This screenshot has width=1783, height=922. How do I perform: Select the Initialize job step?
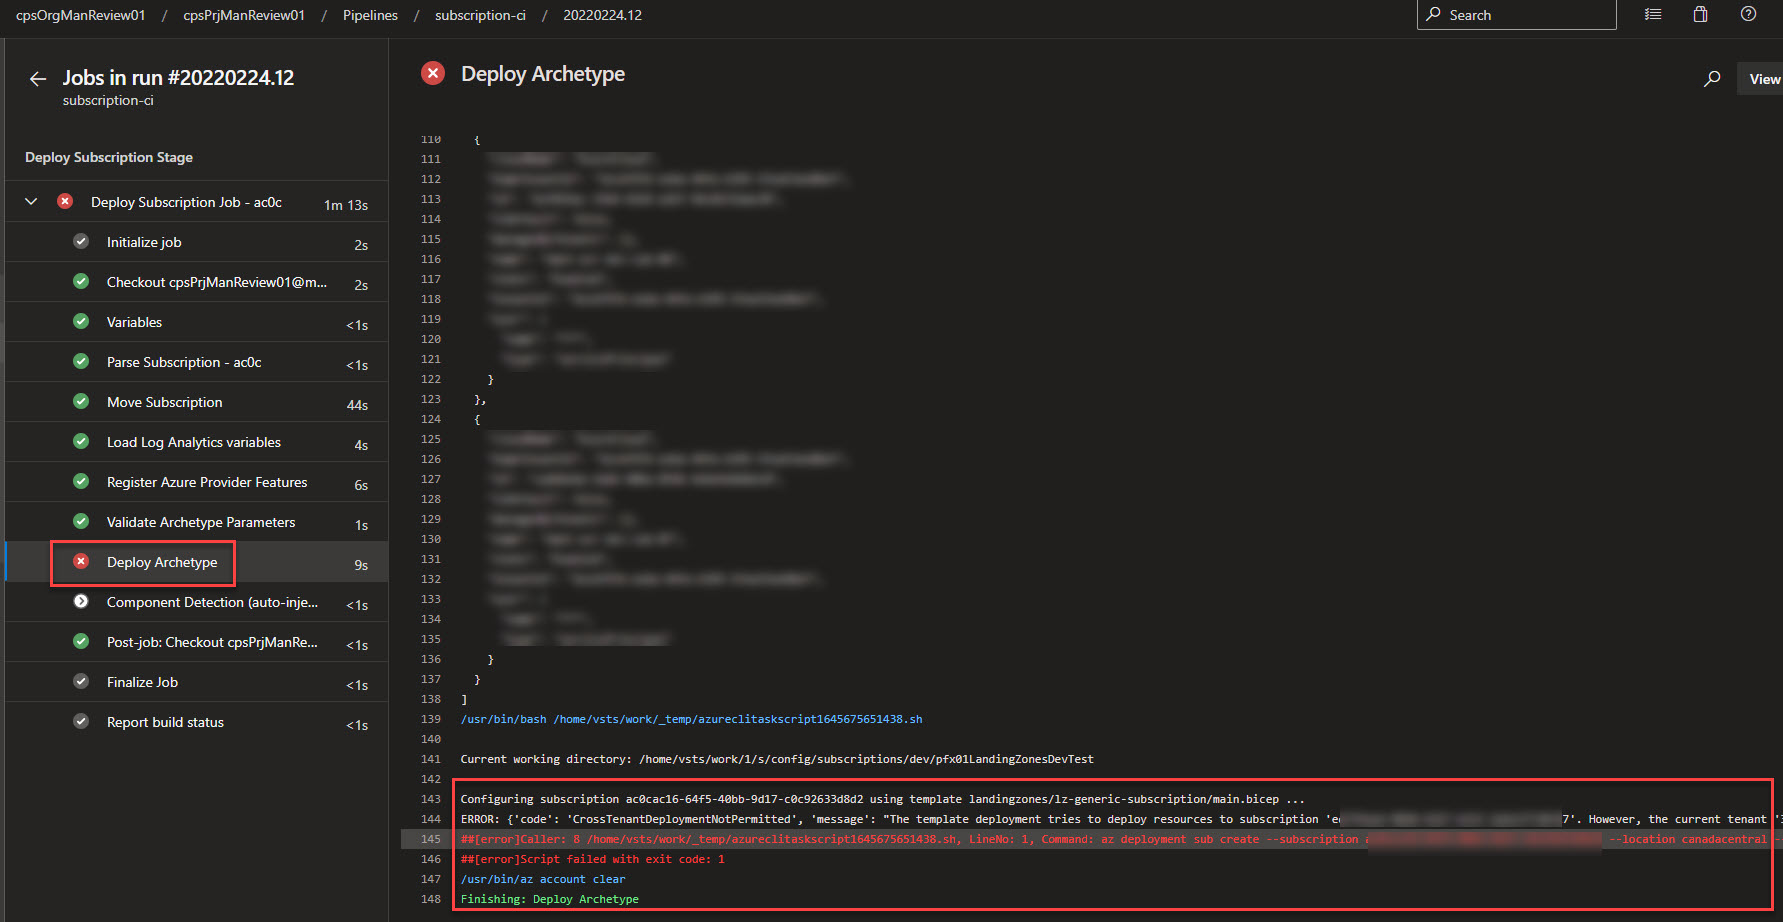[197, 242]
